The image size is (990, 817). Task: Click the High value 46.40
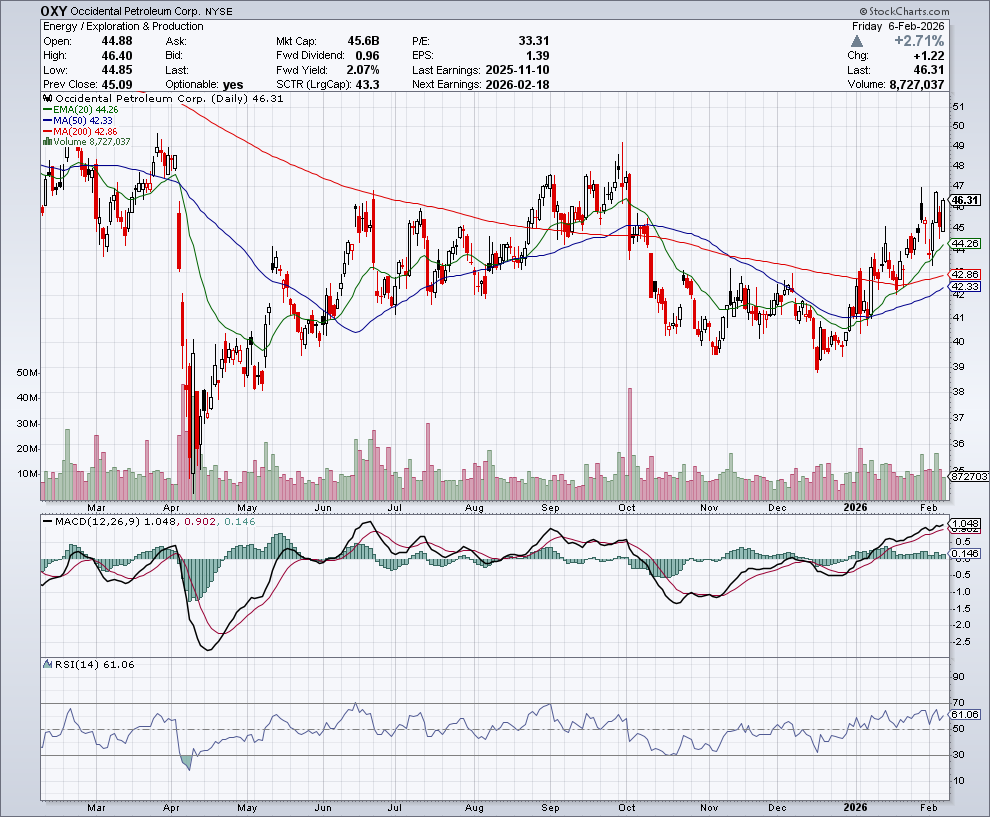pos(117,56)
